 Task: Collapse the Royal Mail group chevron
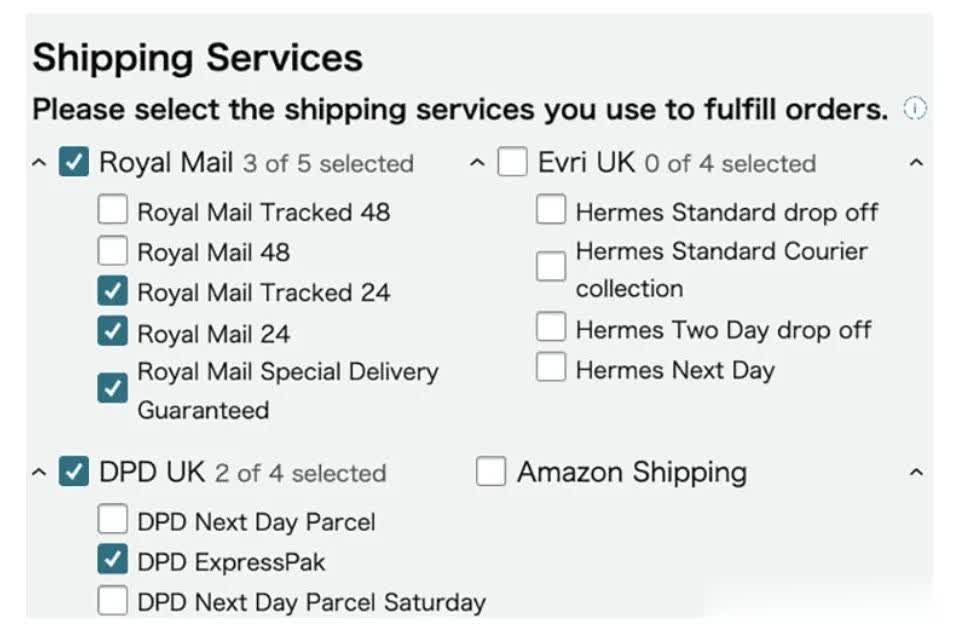(39, 163)
